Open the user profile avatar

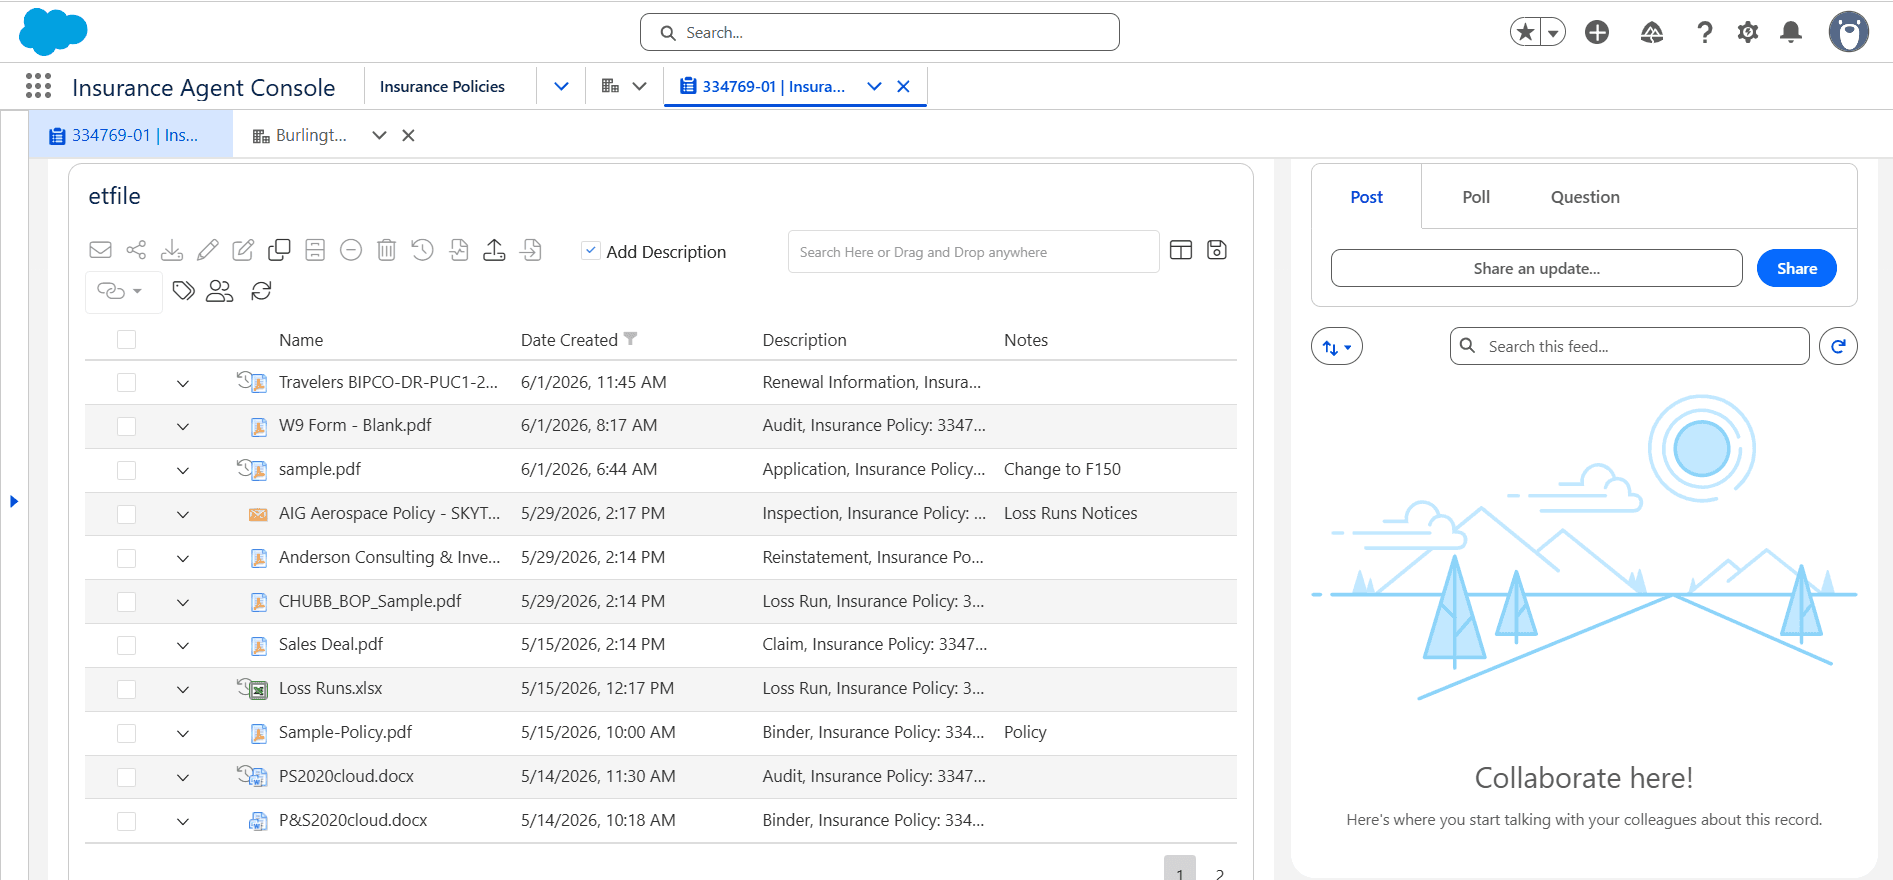(1849, 32)
